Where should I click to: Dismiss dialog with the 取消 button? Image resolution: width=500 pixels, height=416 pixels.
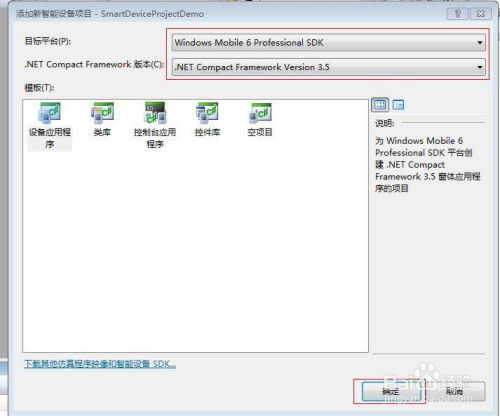coord(455,391)
